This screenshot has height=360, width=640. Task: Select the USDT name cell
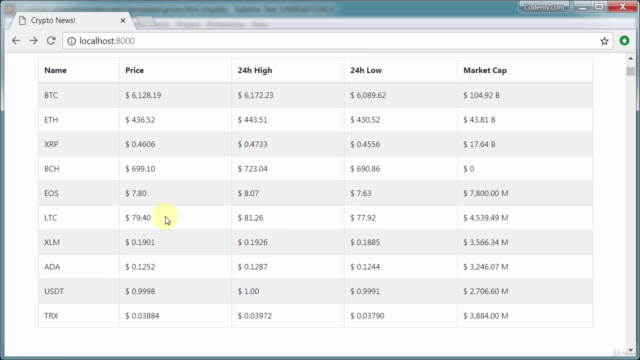54,291
